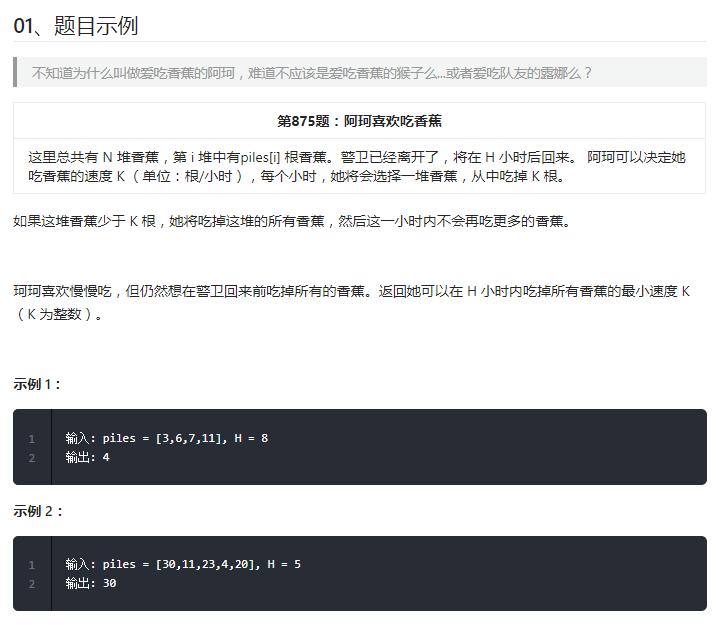Screen dimensions: 716x625
Task: Click the line "输入: piles = [3,6,7,11], H = 8"
Action: click(x=167, y=438)
